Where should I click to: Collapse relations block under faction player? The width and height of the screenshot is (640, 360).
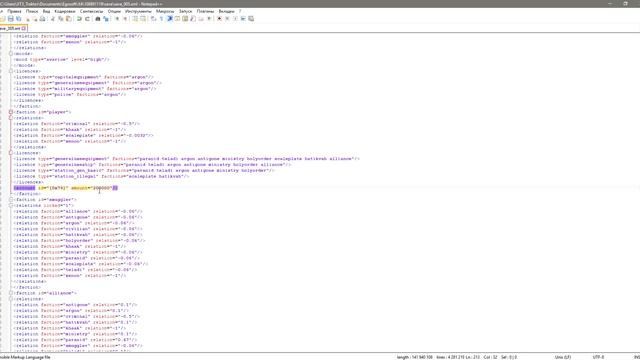tap(11, 118)
